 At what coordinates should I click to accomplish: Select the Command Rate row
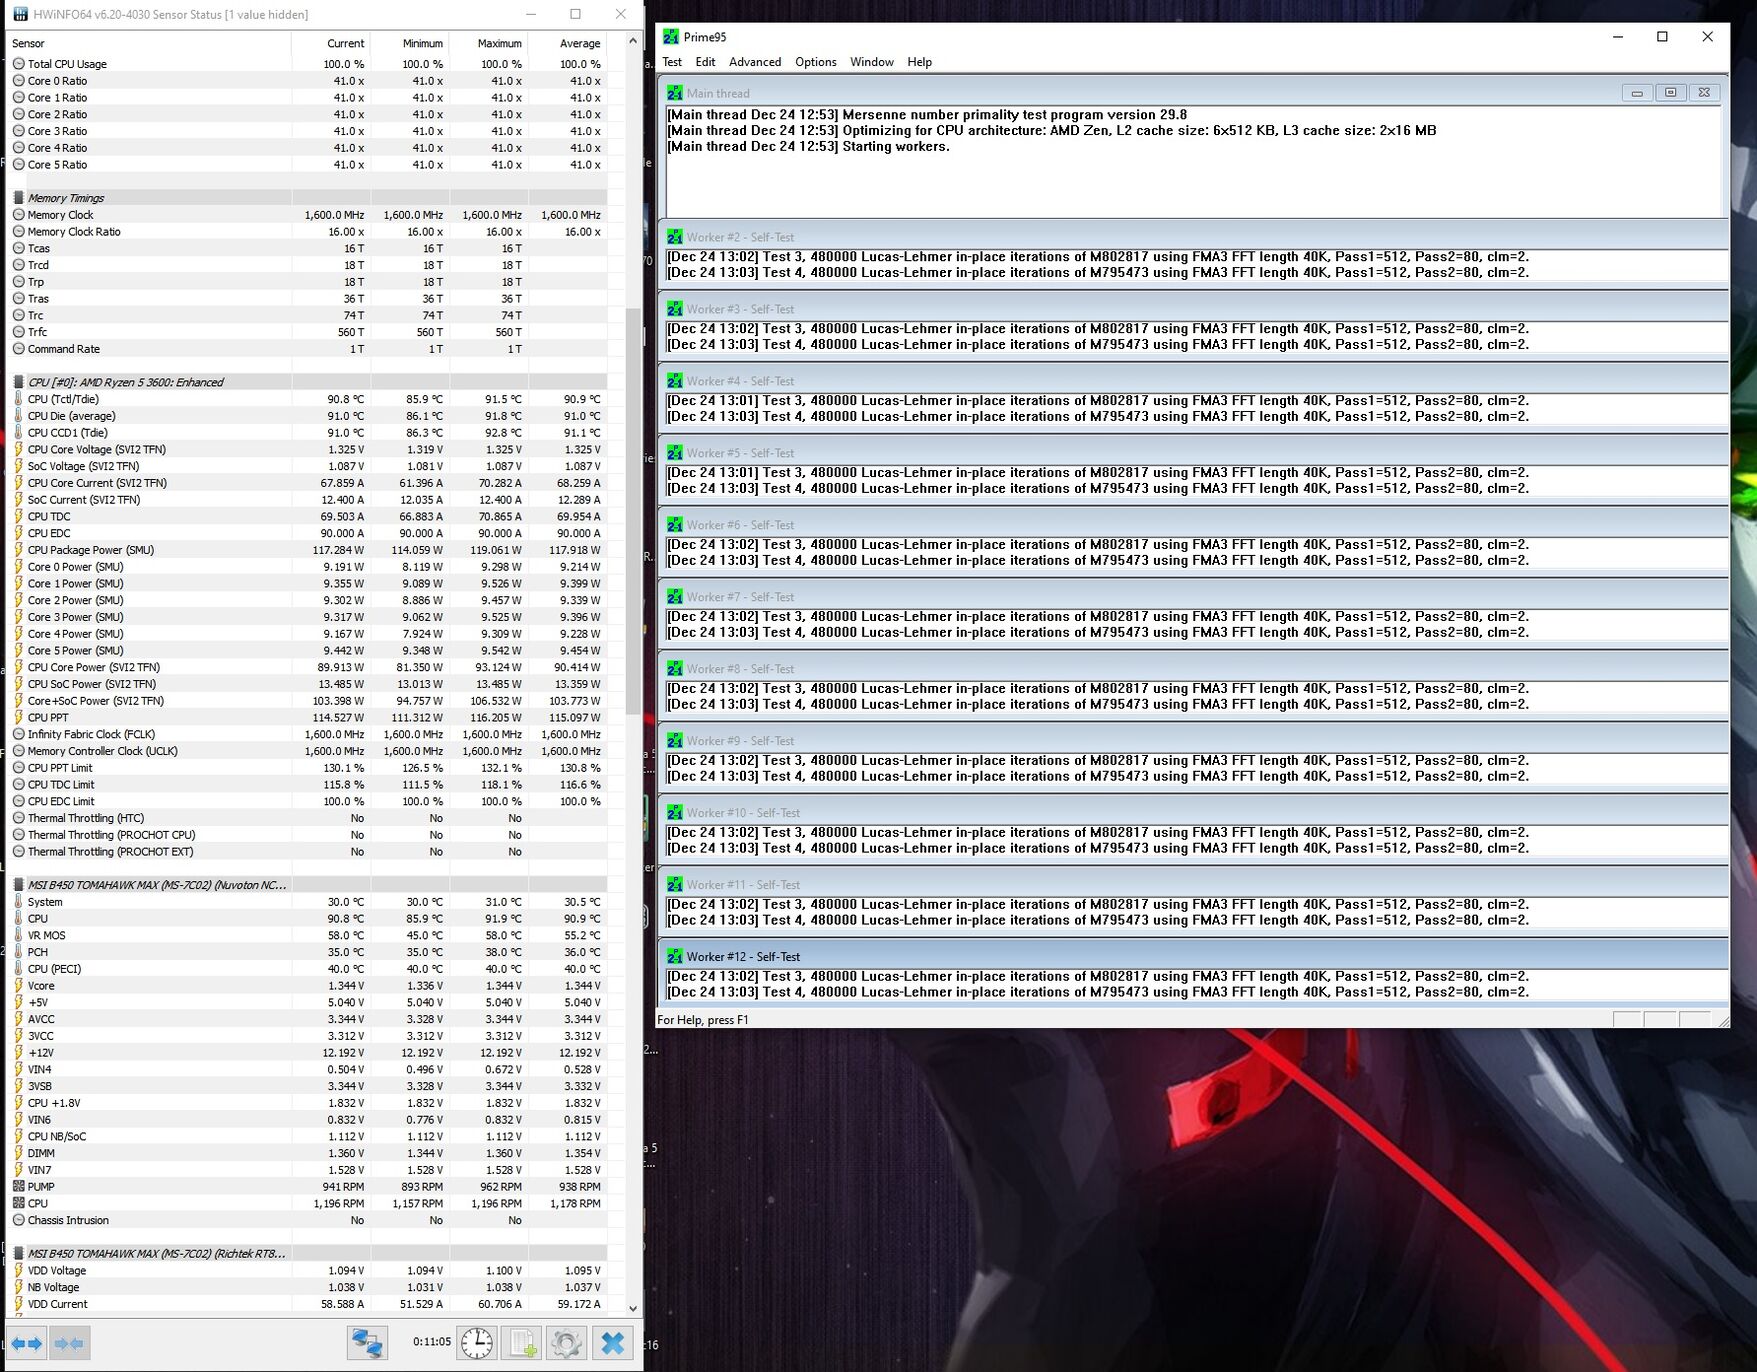pos(308,349)
